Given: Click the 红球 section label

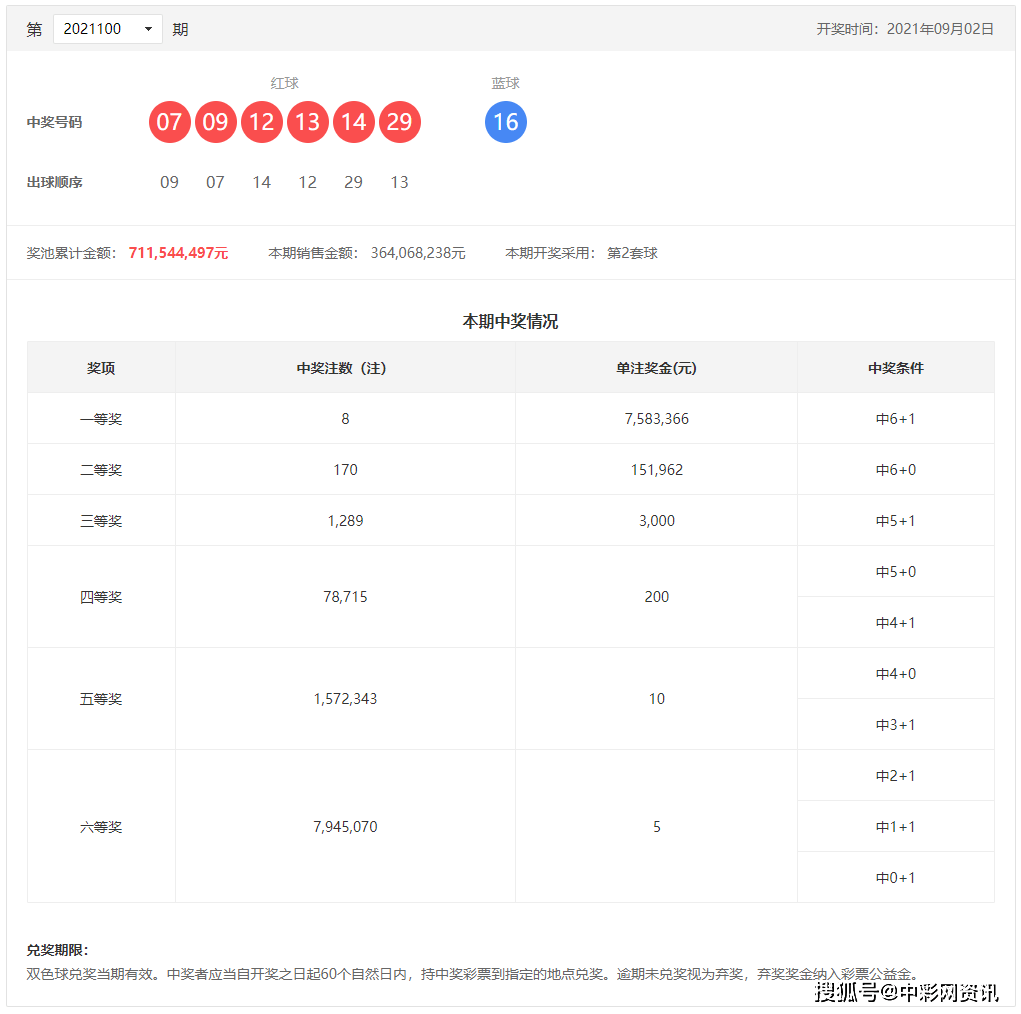Looking at the screenshot, I should (x=285, y=83).
